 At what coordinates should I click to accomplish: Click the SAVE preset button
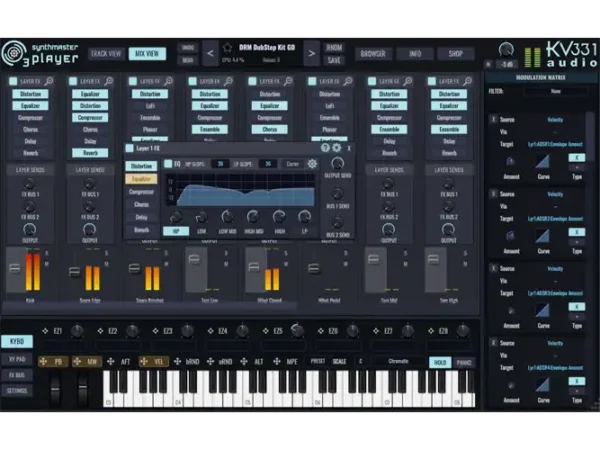334,60
